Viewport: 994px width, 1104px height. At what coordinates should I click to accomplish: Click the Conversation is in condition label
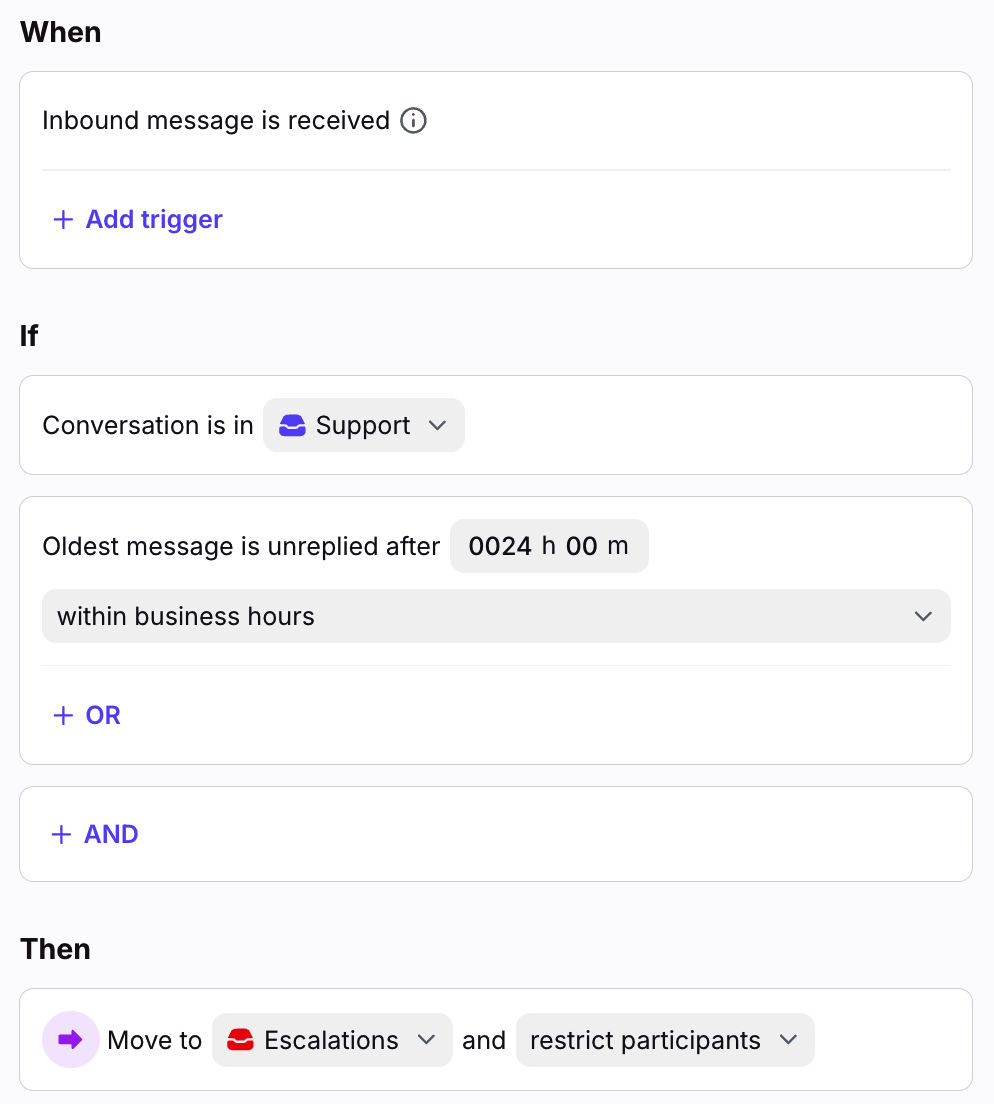tap(148, 426)
